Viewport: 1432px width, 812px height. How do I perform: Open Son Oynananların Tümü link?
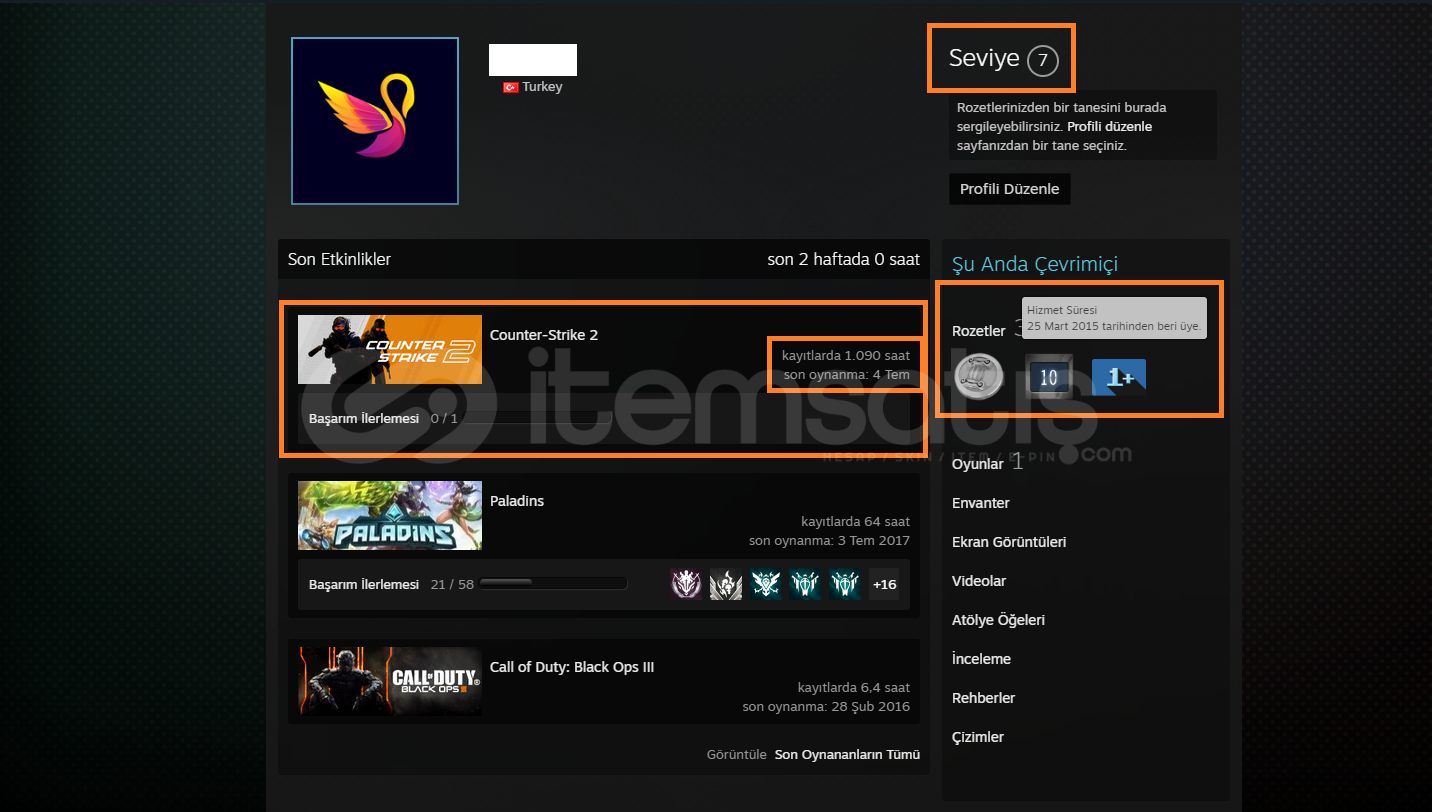click(847, 755)
